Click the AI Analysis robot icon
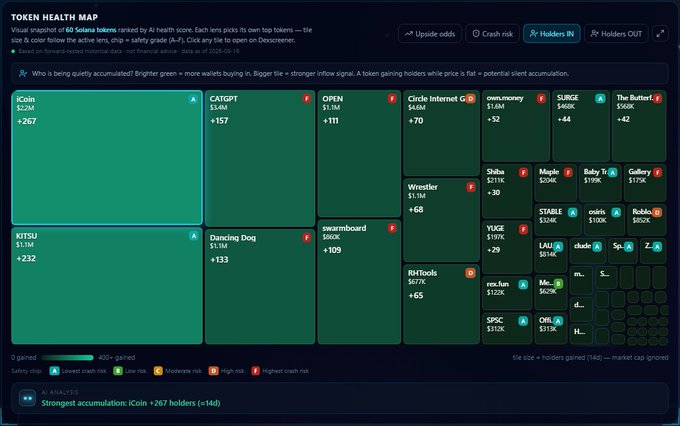680x426 pixels. (x=27, y=398)
